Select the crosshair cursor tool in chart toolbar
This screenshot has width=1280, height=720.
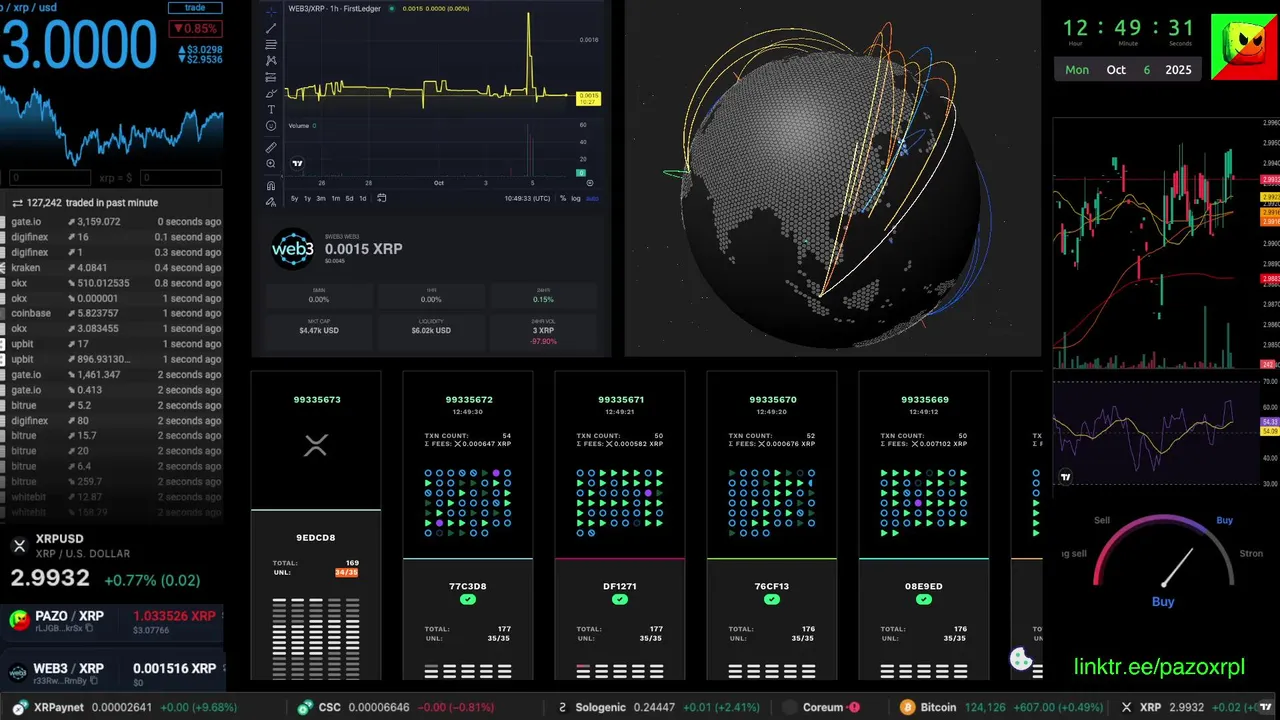(271, 12)
